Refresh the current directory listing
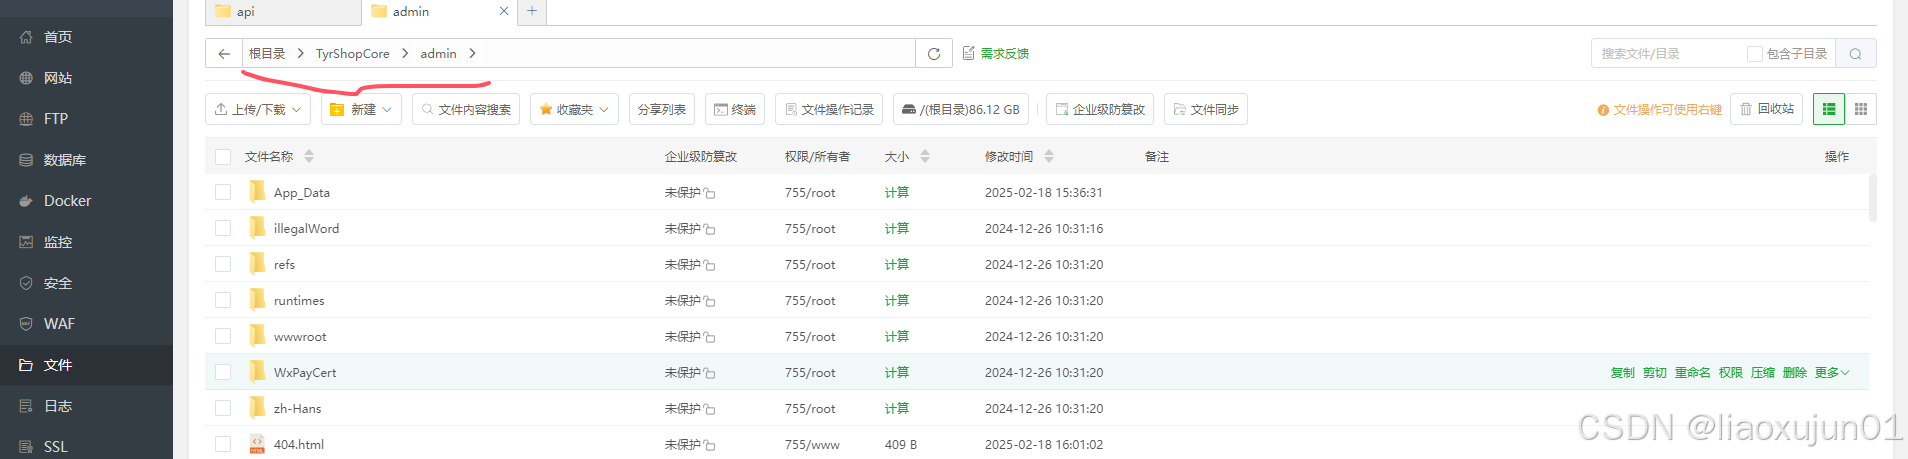The height and width of the screenshot is (459, 1908). 934,54
